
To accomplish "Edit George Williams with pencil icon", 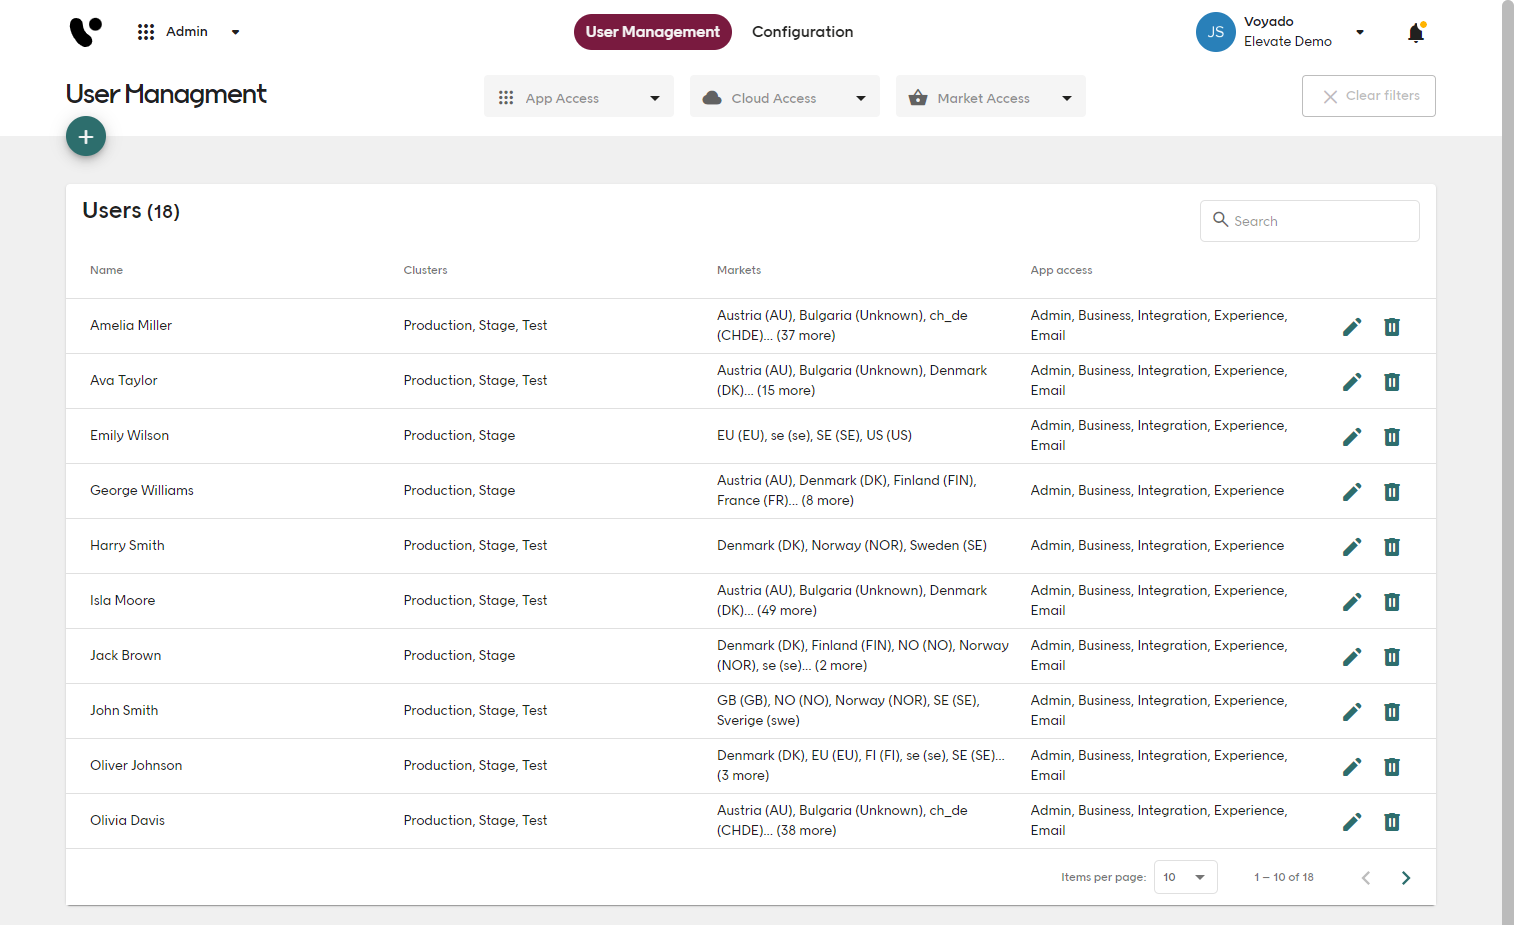I will (x=1352, y=492).
